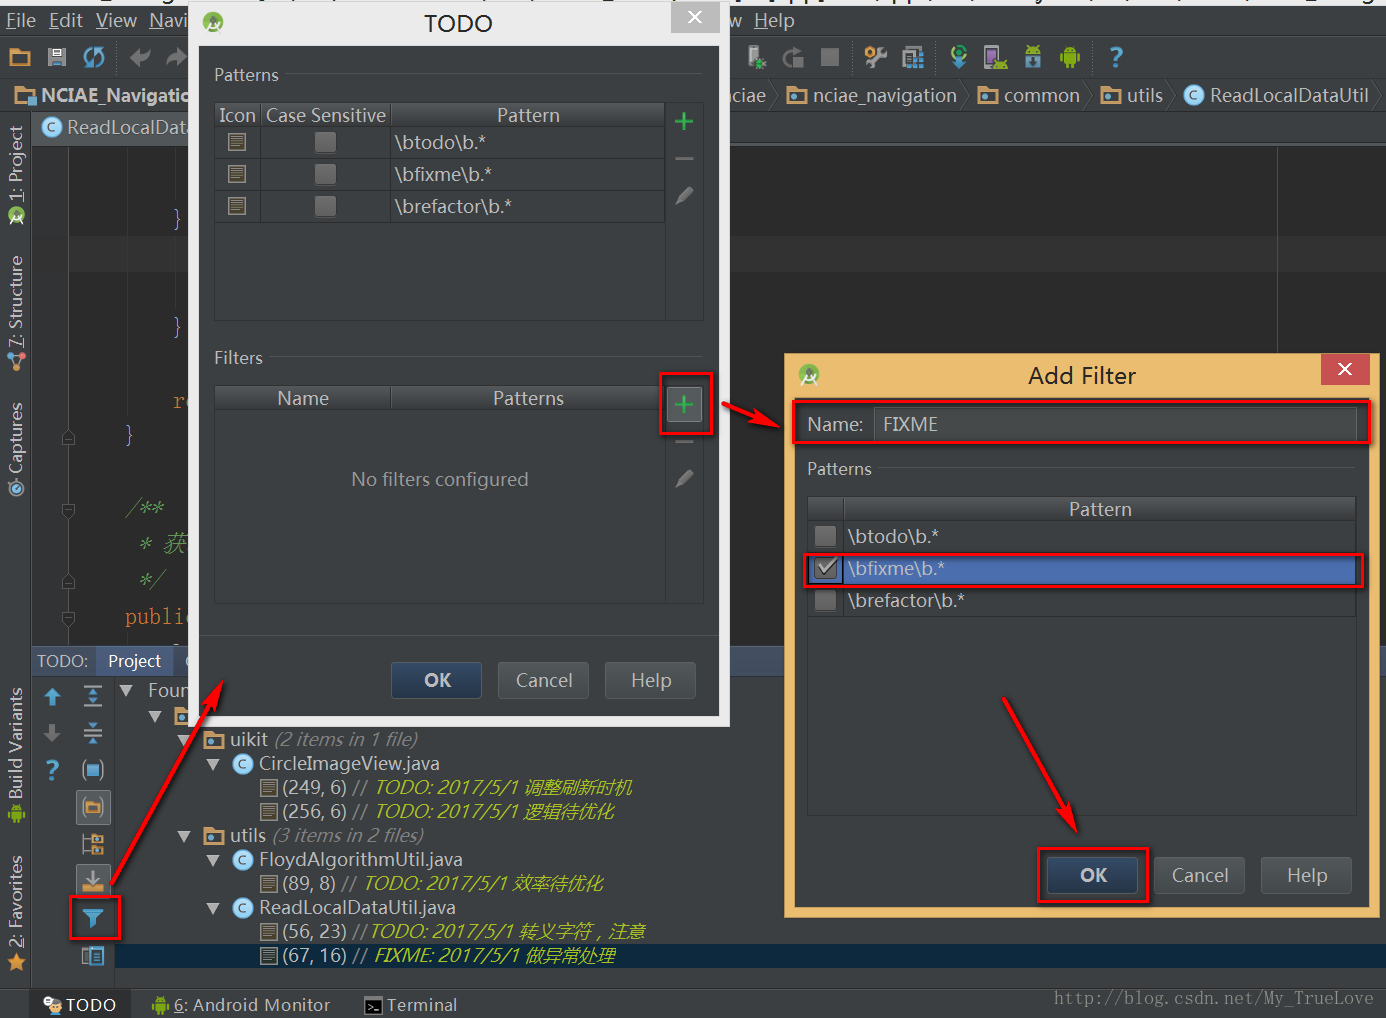Toggle Flatten Packages tree icon
1386x1018 pixels.
click(93, 843)
